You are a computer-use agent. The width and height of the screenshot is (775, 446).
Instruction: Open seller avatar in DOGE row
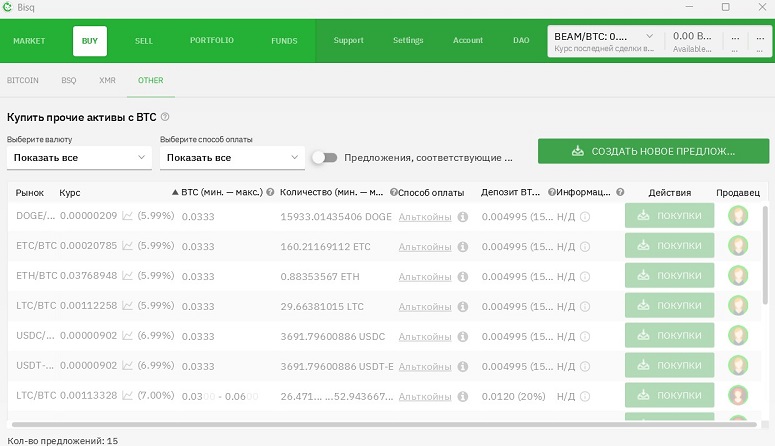[x=738, y=216]
